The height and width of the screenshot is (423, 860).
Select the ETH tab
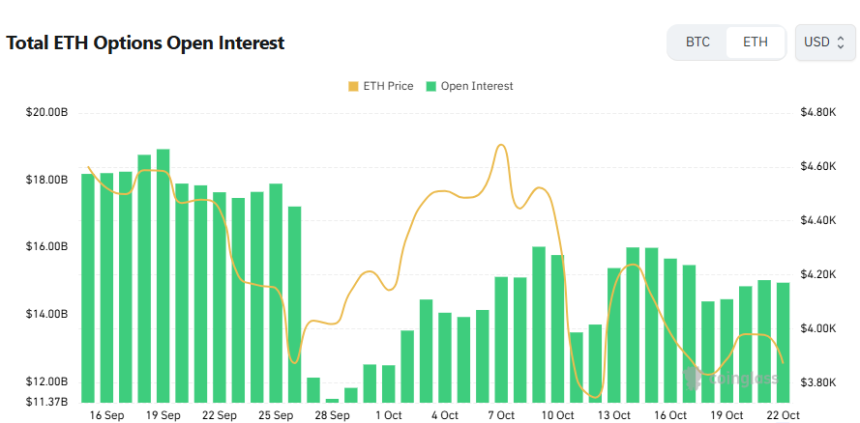tap(755, 42)
